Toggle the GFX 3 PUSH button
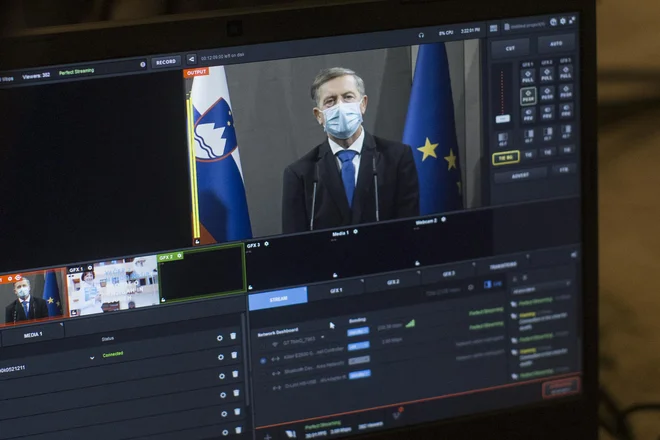660x440 pixels. pos(566,92)
